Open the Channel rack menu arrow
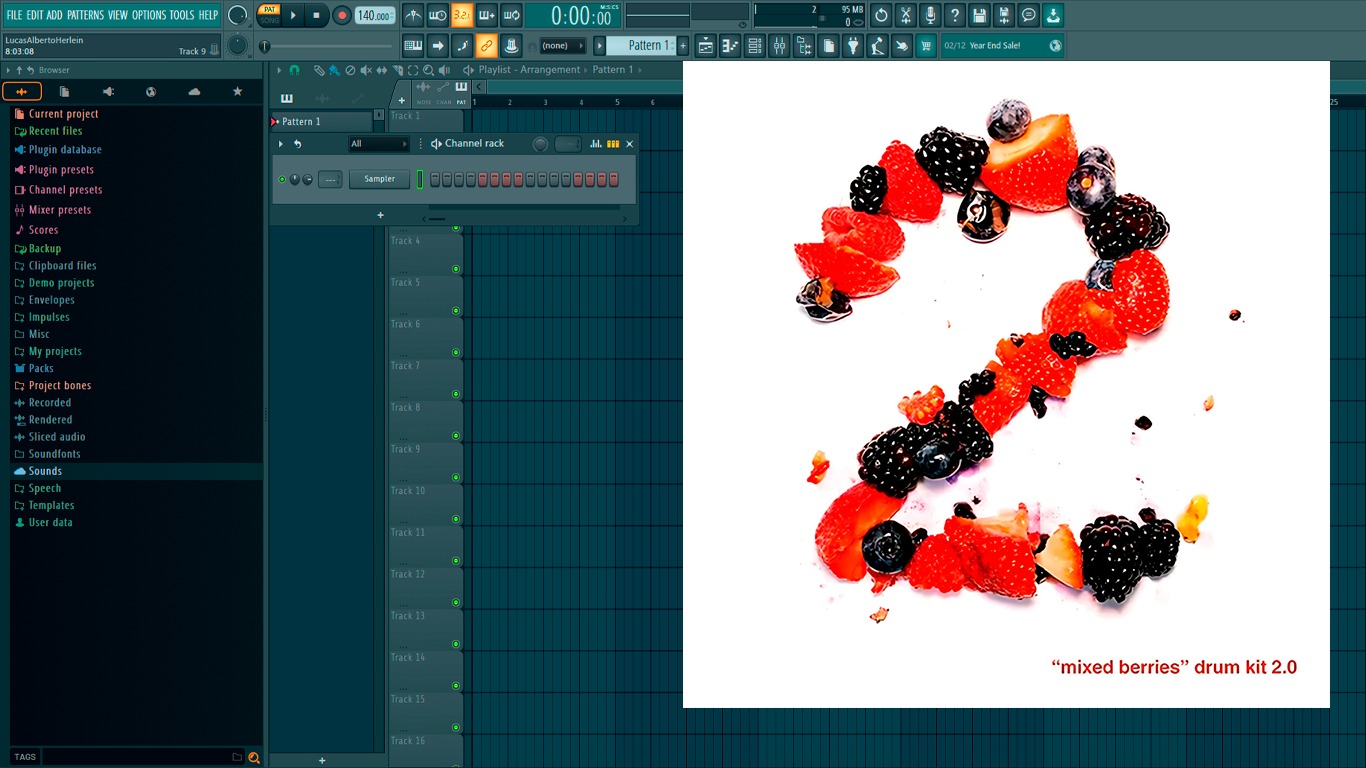This screenshot has width=1366, height=768. [281, 144]
